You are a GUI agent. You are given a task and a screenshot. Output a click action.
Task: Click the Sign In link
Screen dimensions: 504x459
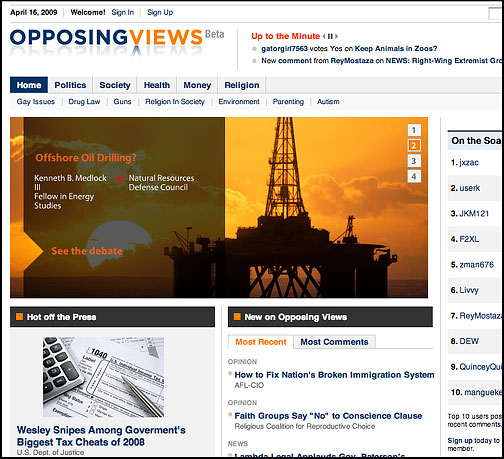123,12
